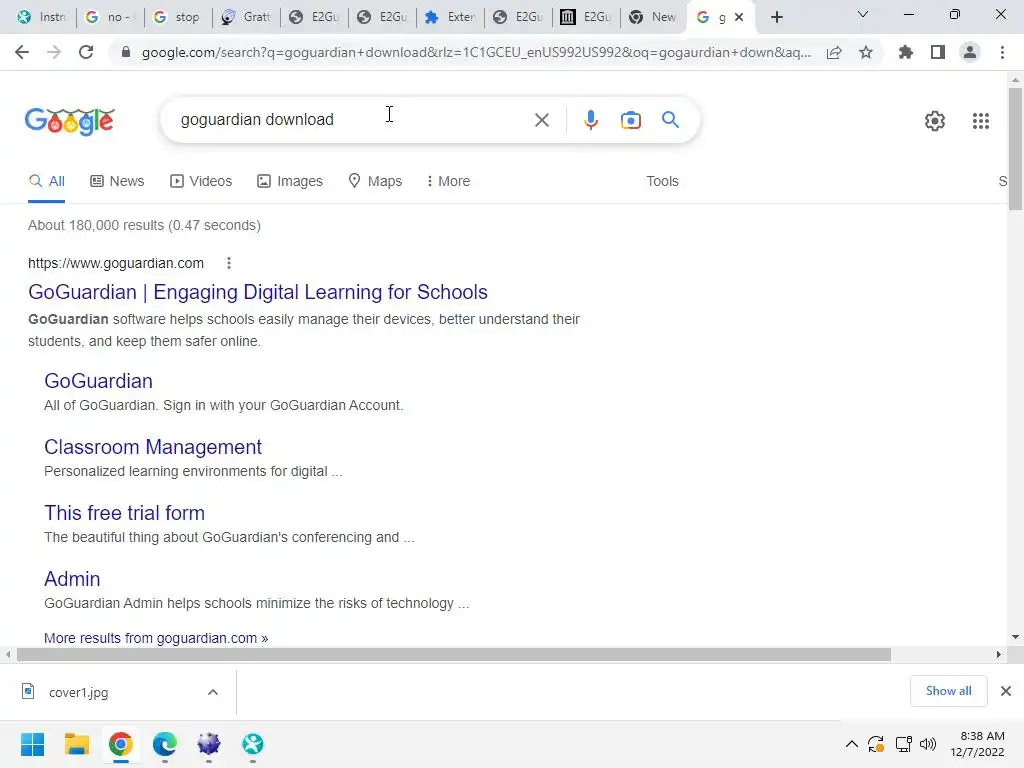Expand the cover1.jpg download options chevron

[x=213, y=692]
